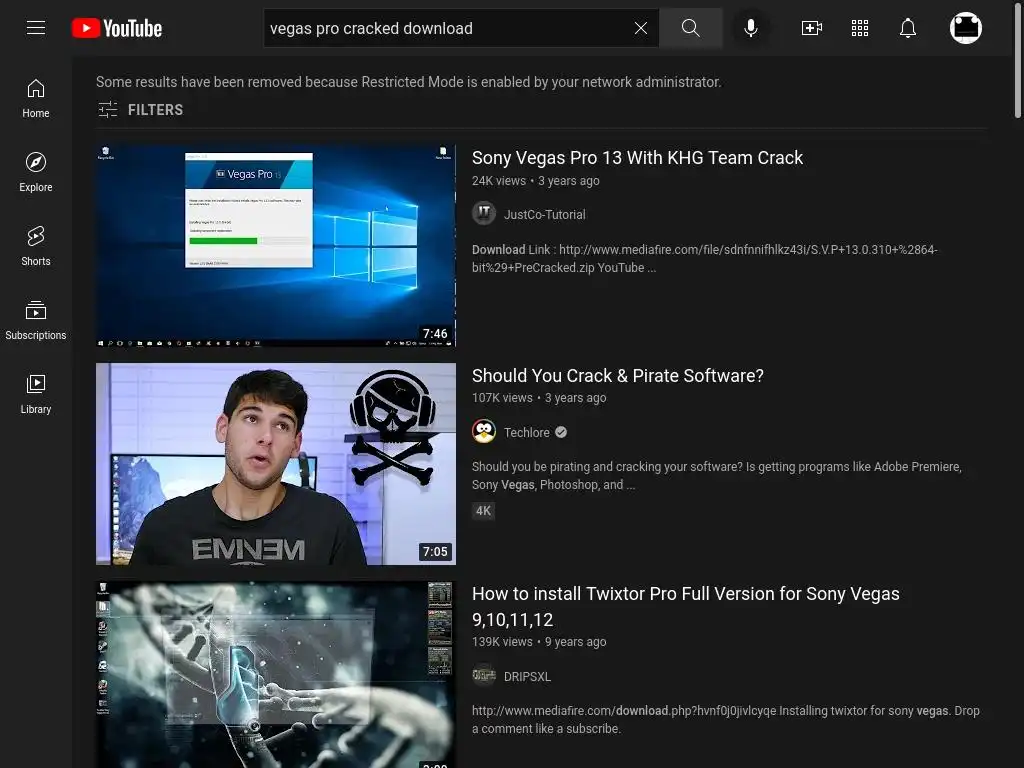Click the 7:46 duration badge
The height and width of the screenshot is (768, 1024).
point(435,334)
